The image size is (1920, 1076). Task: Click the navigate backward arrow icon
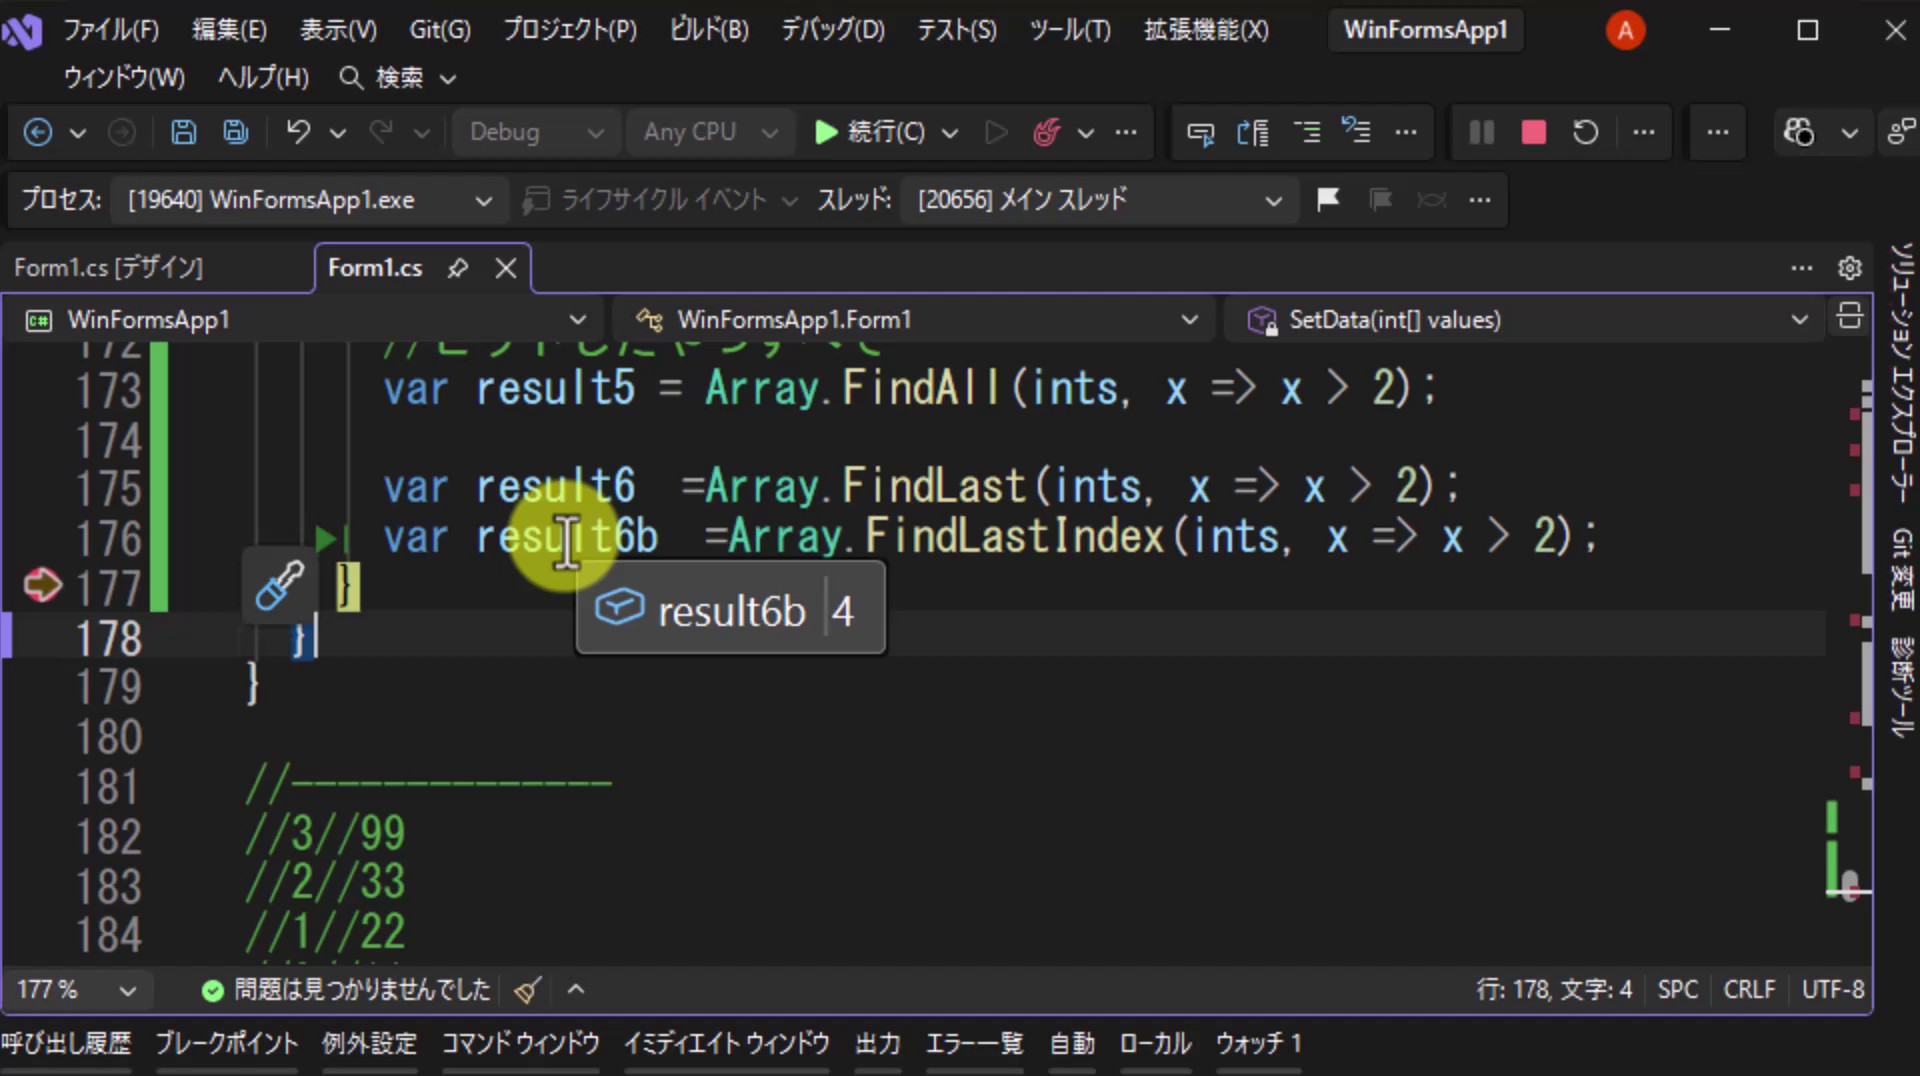[x=38, y=132]
